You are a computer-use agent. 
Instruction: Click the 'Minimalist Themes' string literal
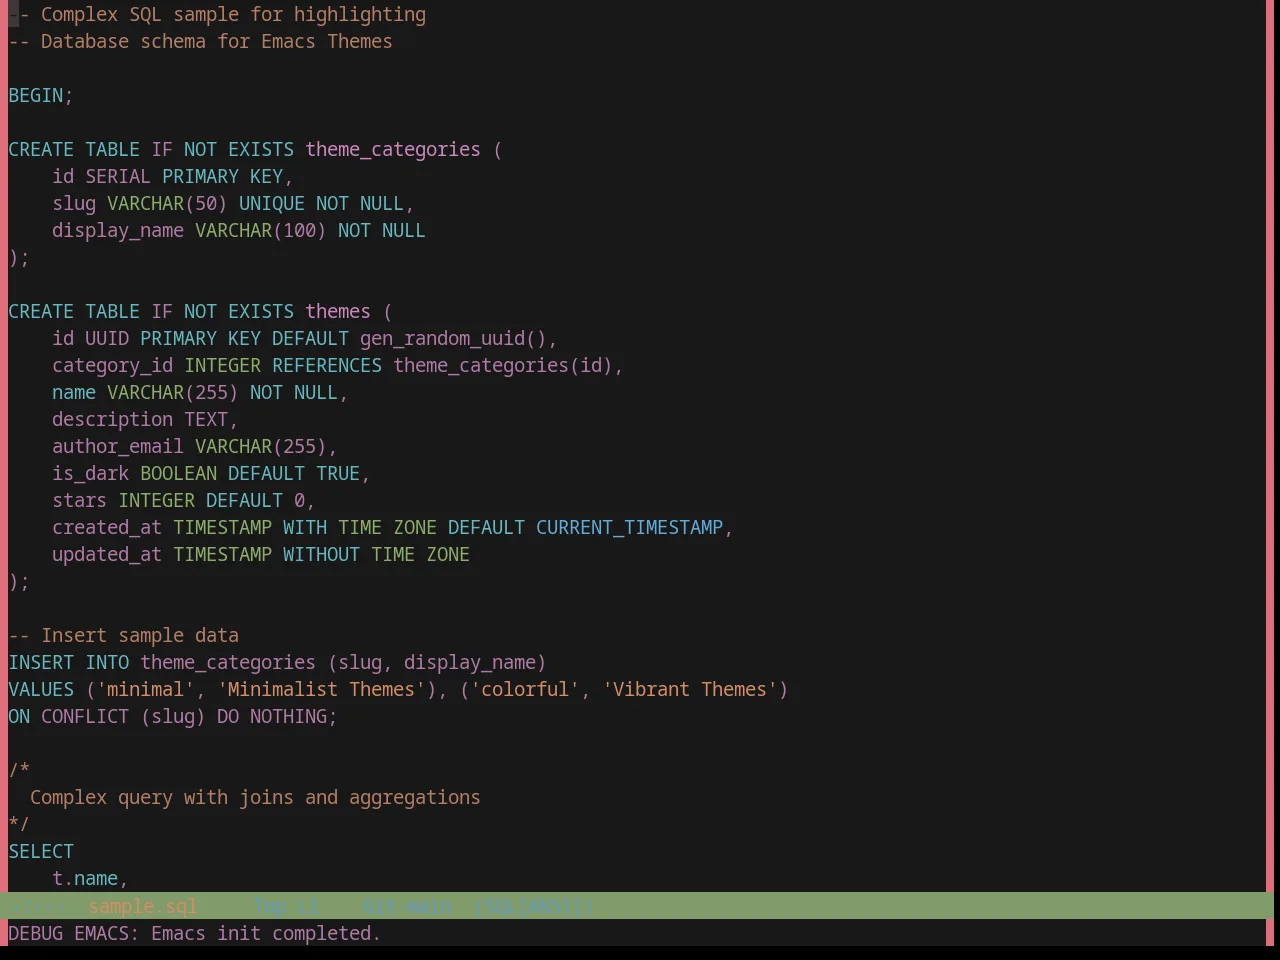(x=322, y=689)
